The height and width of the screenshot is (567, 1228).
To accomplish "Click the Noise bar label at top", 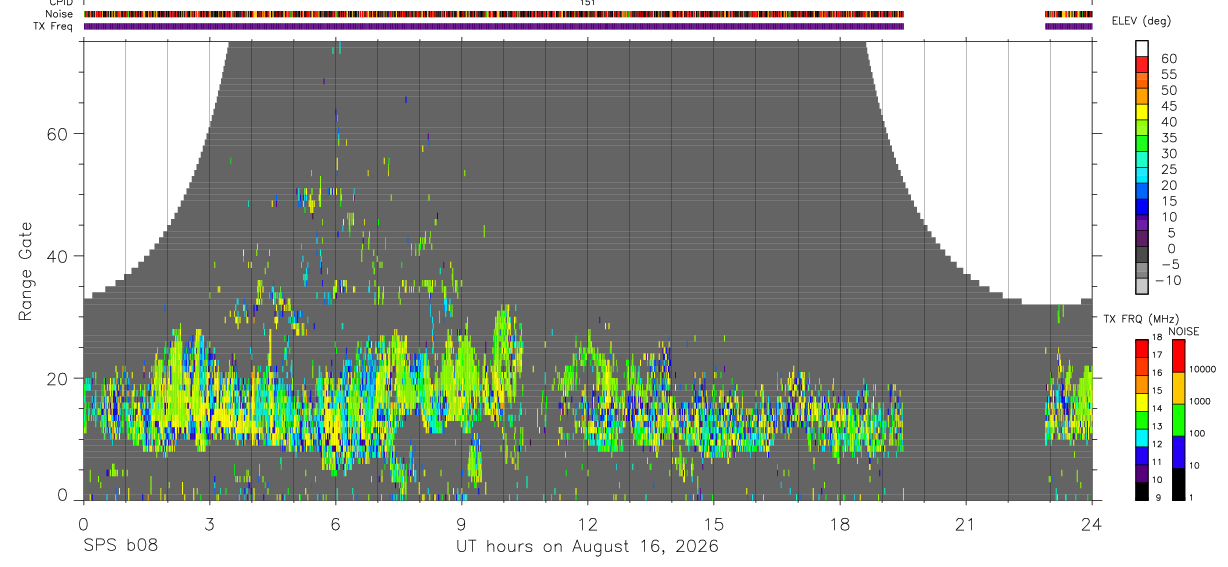I will click(60, 14).
